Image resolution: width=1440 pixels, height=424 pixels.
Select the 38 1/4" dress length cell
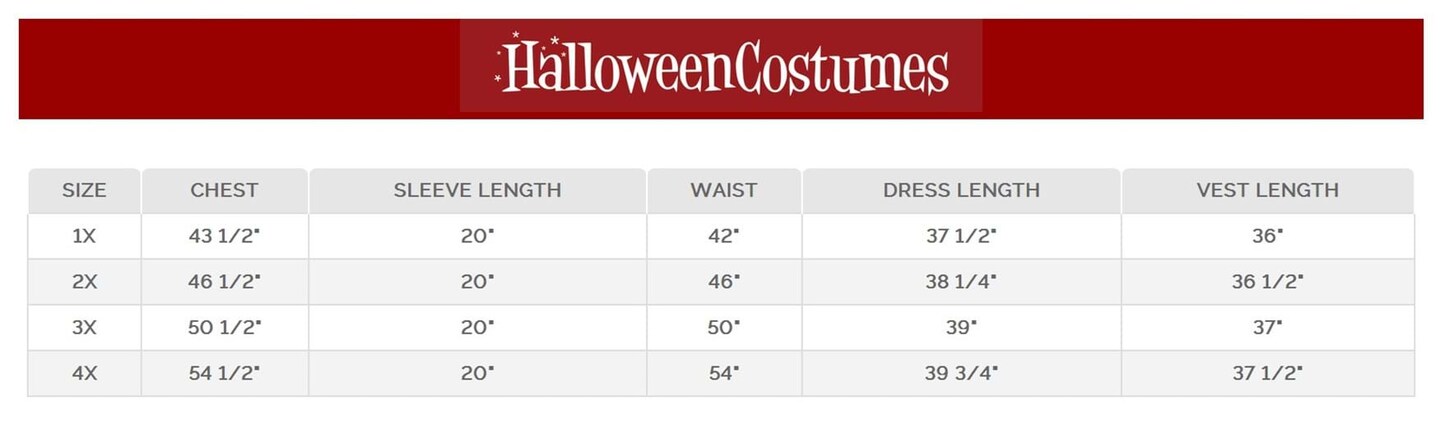pyautogui.click(x=961, y=282)
